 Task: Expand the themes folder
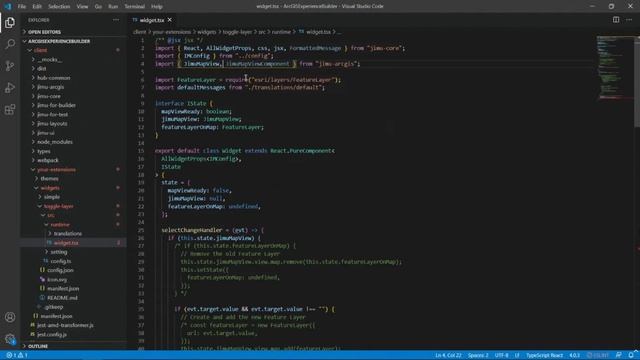73,179
